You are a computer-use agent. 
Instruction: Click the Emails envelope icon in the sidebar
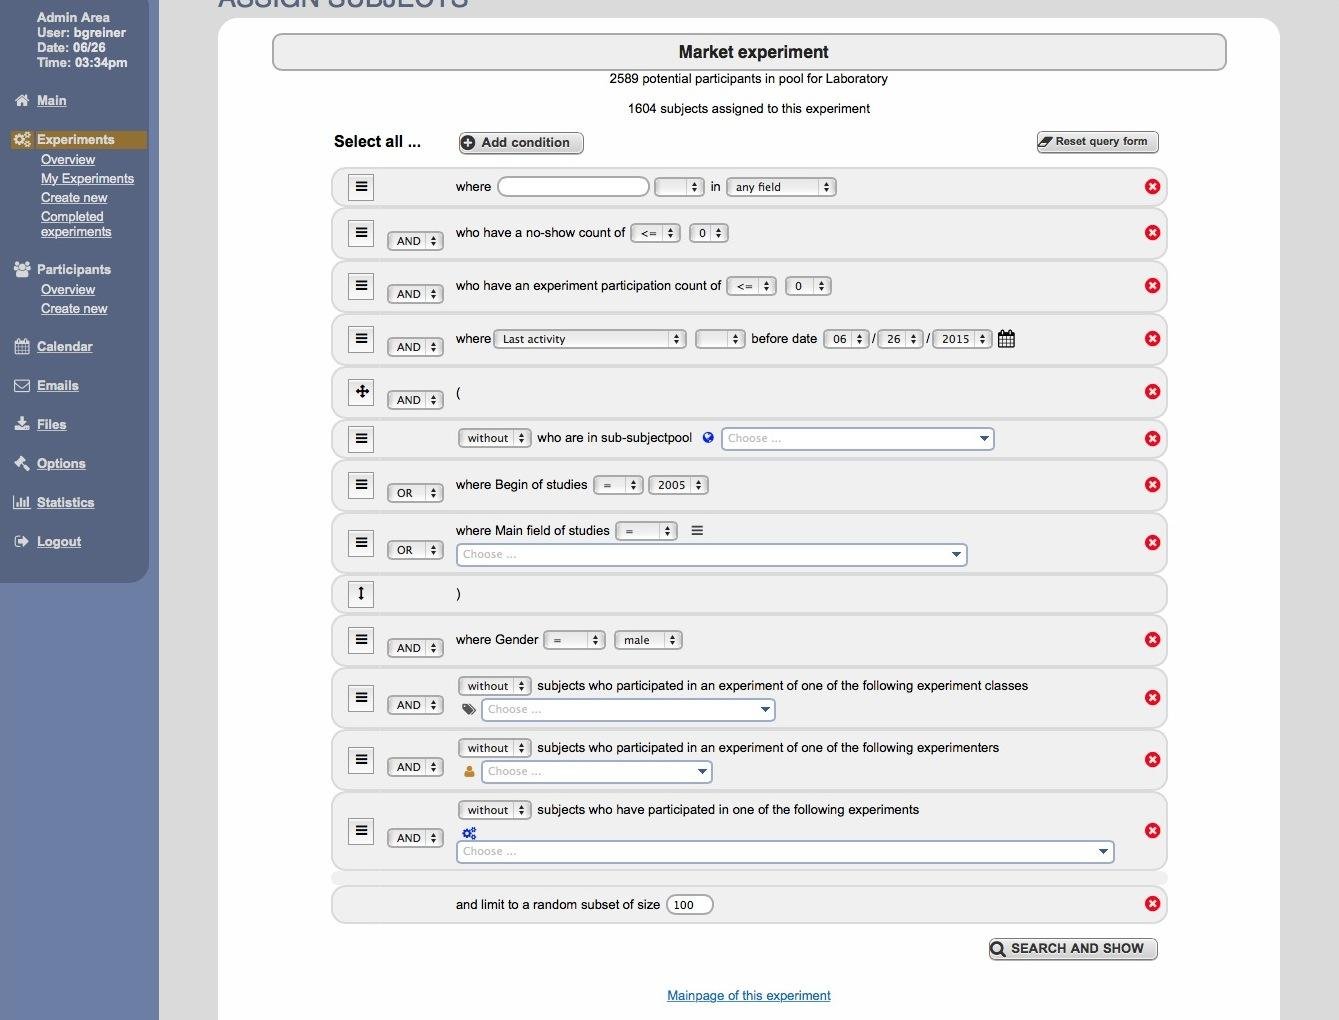tap(22, 386)
